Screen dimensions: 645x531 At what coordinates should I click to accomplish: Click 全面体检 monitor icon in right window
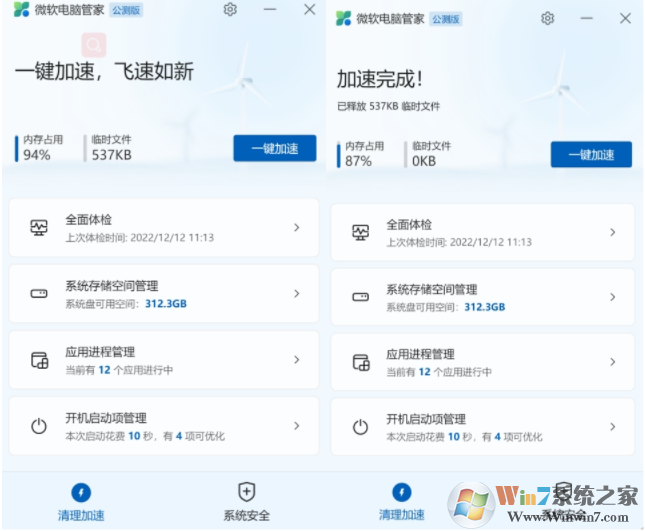click(x=361, y=232)
